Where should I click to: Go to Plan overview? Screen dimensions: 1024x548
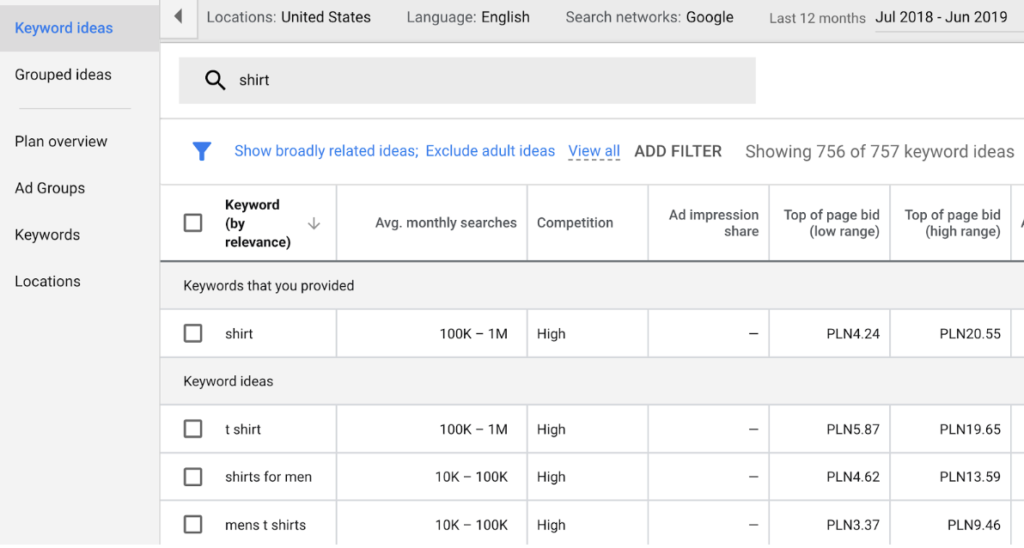(x=61, y=141)
